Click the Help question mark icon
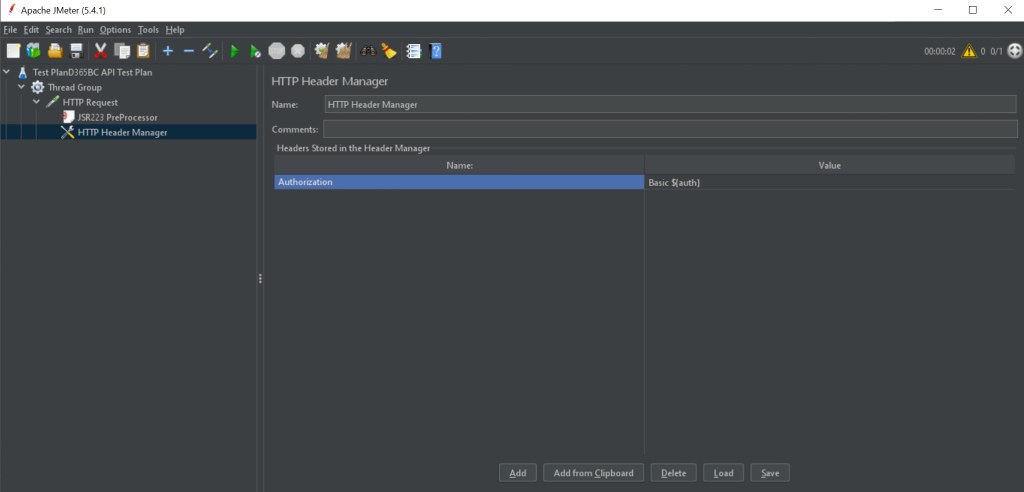This screenshot has width=1024, height=492. pos(436,51)
